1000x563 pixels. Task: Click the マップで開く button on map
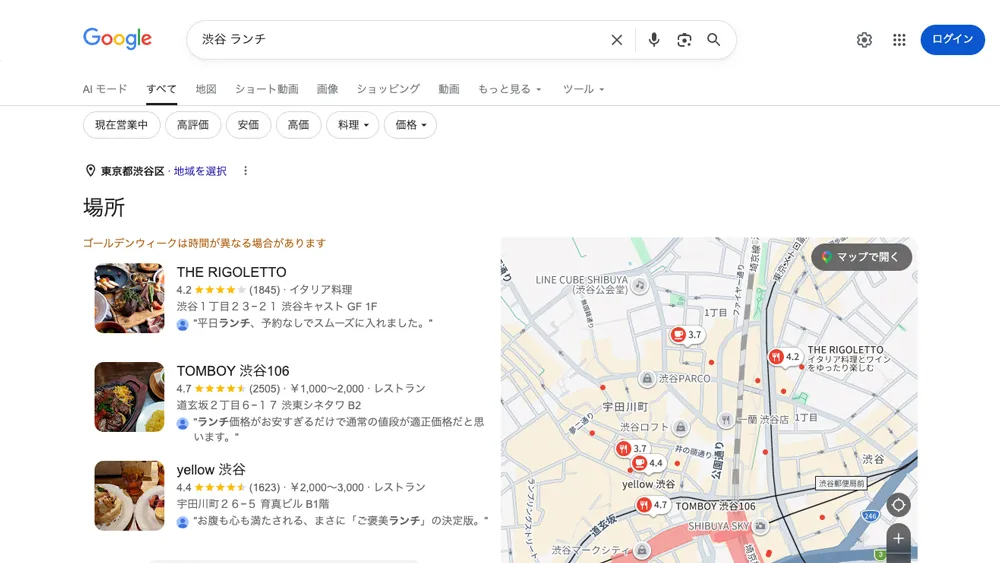point(862,257)
